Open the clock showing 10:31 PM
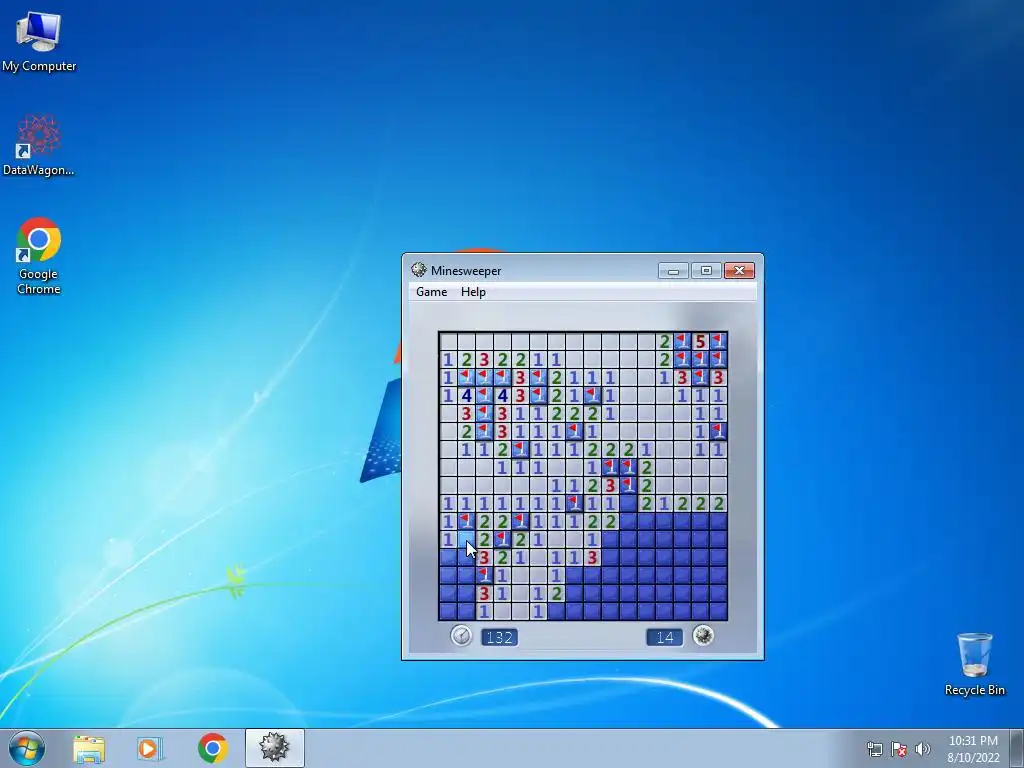The height and width of the screenshot is (768, 1024). point(973,749)
